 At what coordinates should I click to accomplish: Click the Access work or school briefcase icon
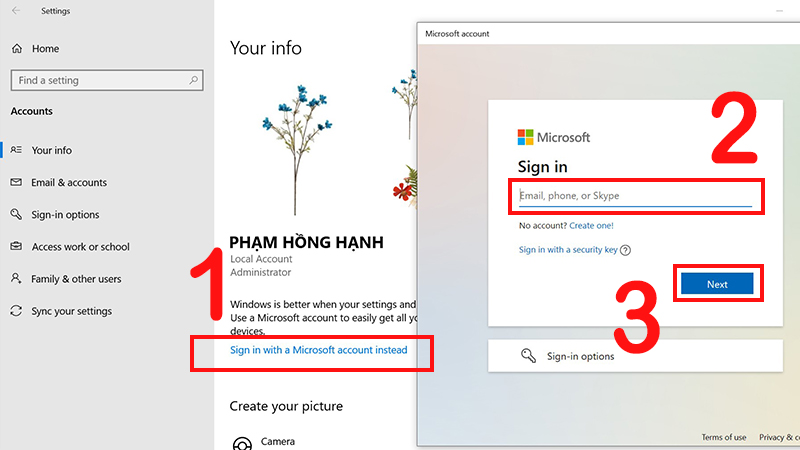coord(16,246)
